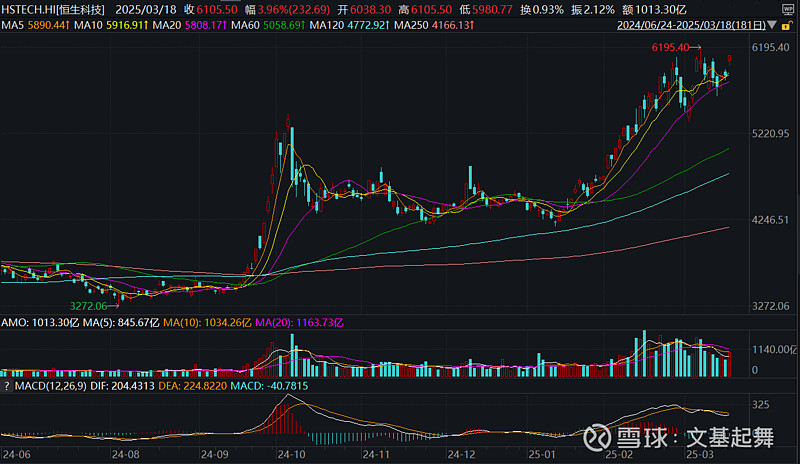Click the 325 MACD axis label

point(761,405)
